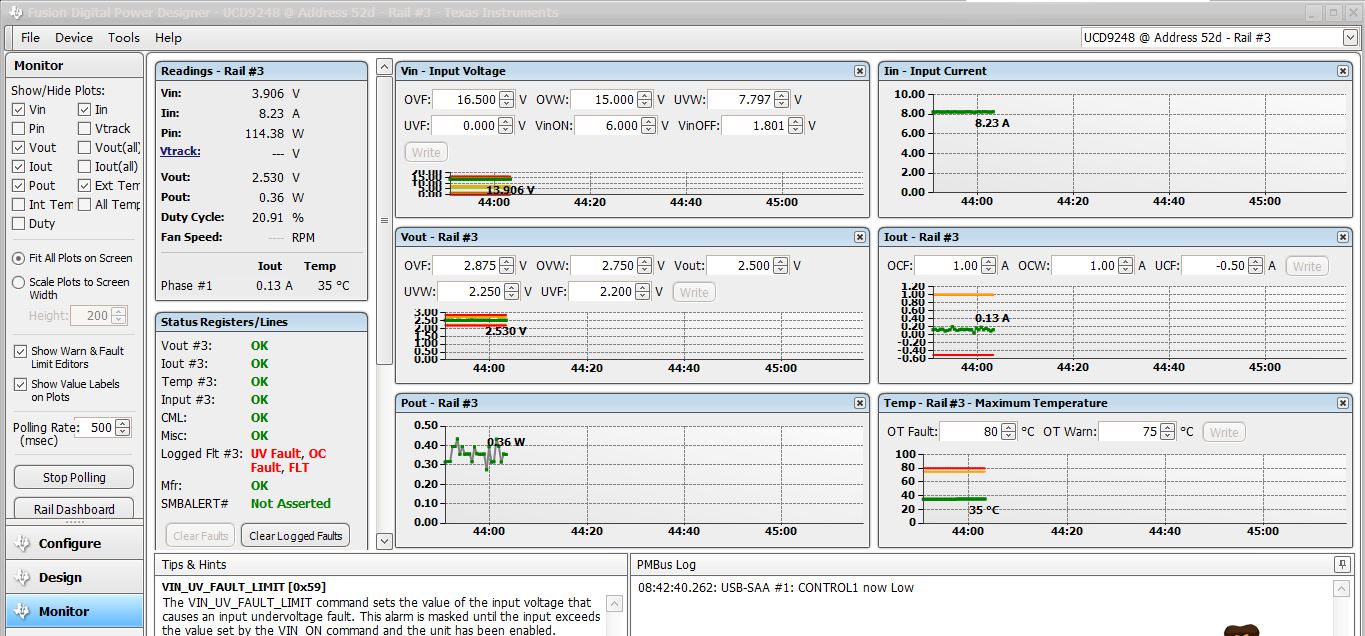Decrease OT Warn 75 using down spinner

[x=1166, y=437]
